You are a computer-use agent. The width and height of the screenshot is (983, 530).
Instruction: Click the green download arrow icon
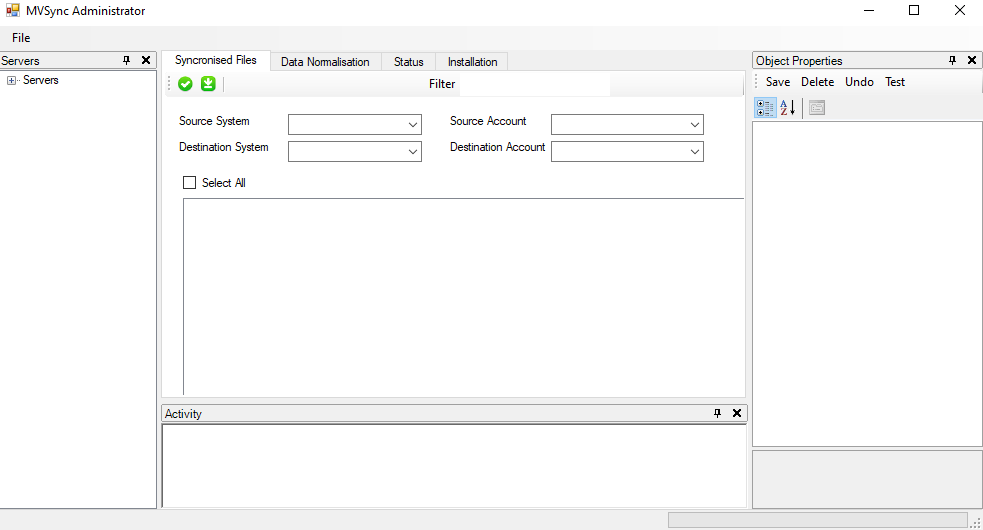(208, 83)
